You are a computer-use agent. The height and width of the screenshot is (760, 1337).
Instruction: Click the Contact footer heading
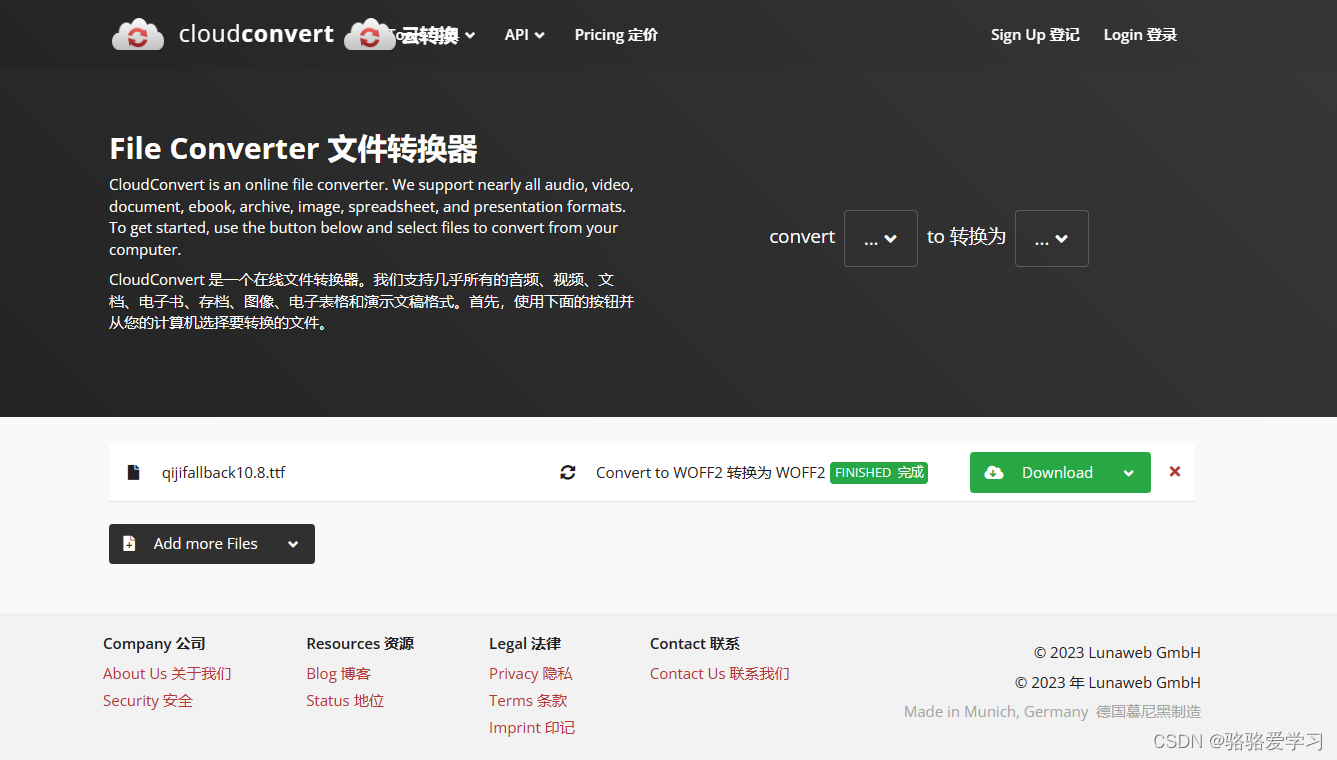(x=695, y=644)
